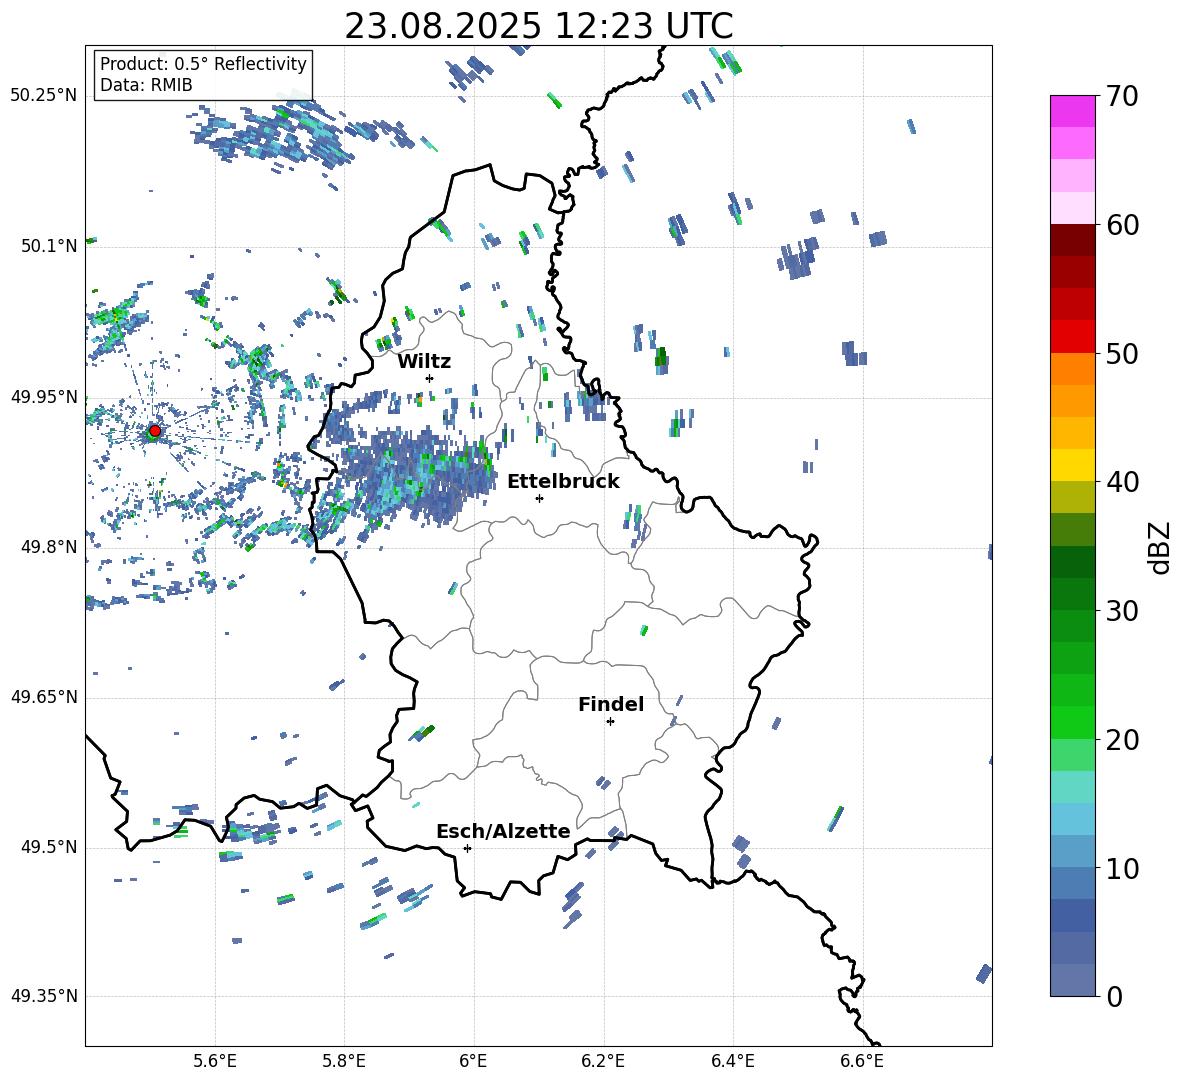Viewport: 1184px width, 1081px height.
Task: Click the 20 colorbar tick label
Action: pyautogui.click(x=1122, y=740)
